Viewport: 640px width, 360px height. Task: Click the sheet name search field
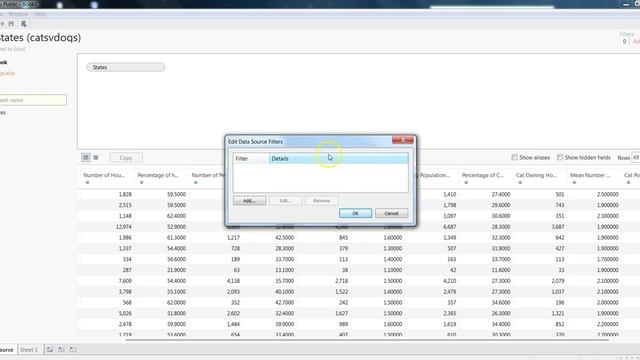33,100
